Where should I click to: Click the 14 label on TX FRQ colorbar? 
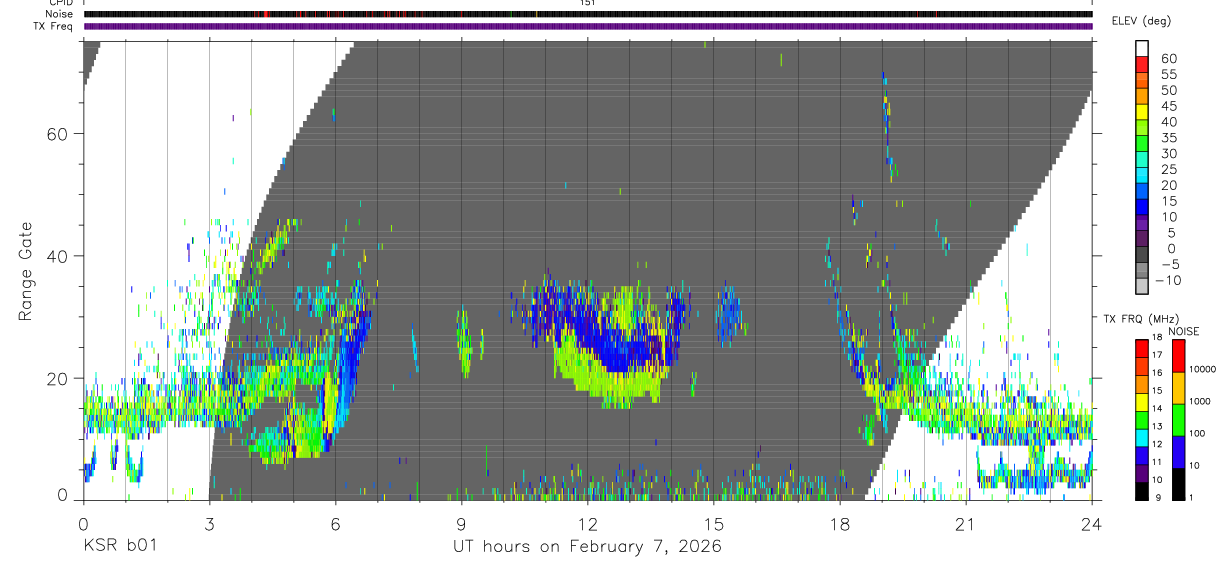[1156, 408]
